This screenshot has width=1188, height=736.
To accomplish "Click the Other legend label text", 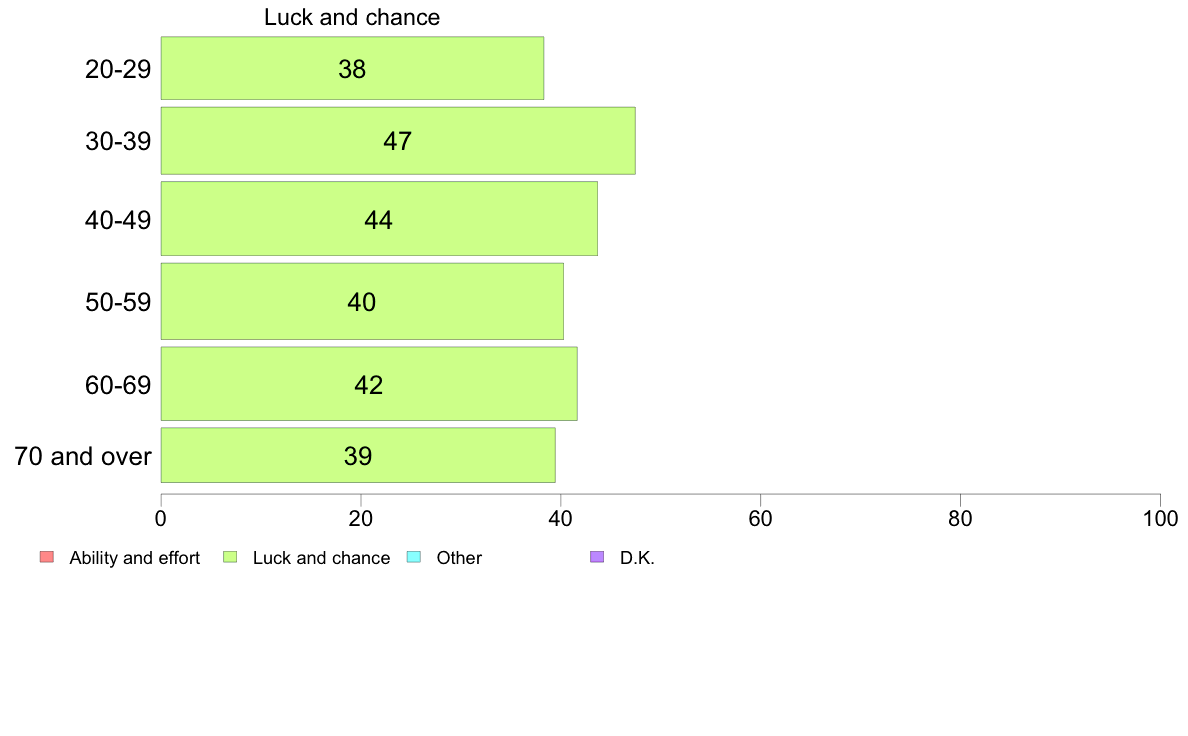I will tap(459, 558).
